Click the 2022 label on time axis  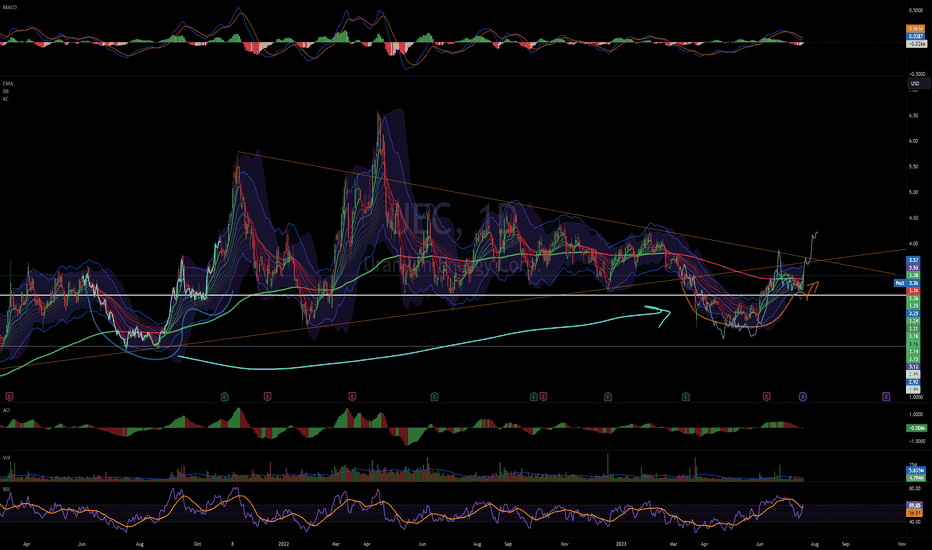click(284, 543)
